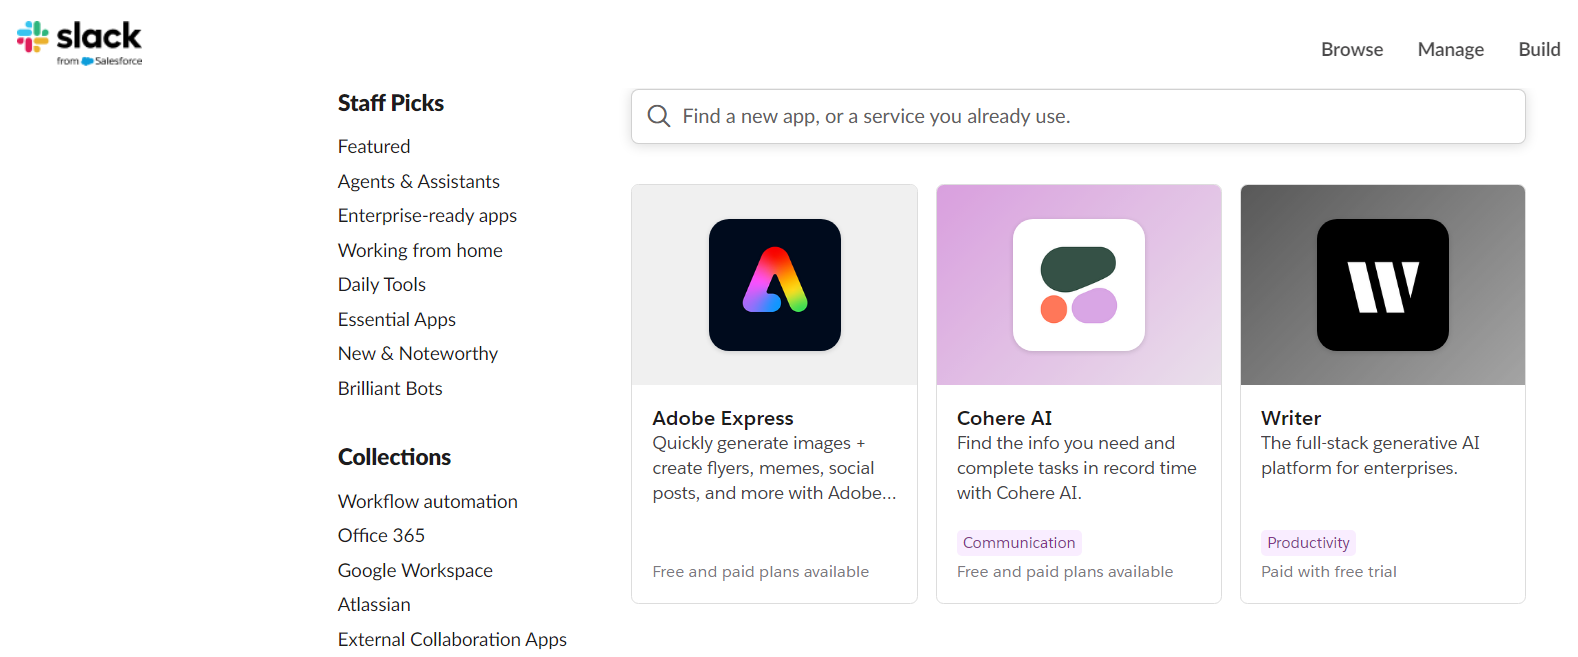Browse the Working from home category
Screen dimensions: 1578x657
pyautogui.click(x=420, y=250)
